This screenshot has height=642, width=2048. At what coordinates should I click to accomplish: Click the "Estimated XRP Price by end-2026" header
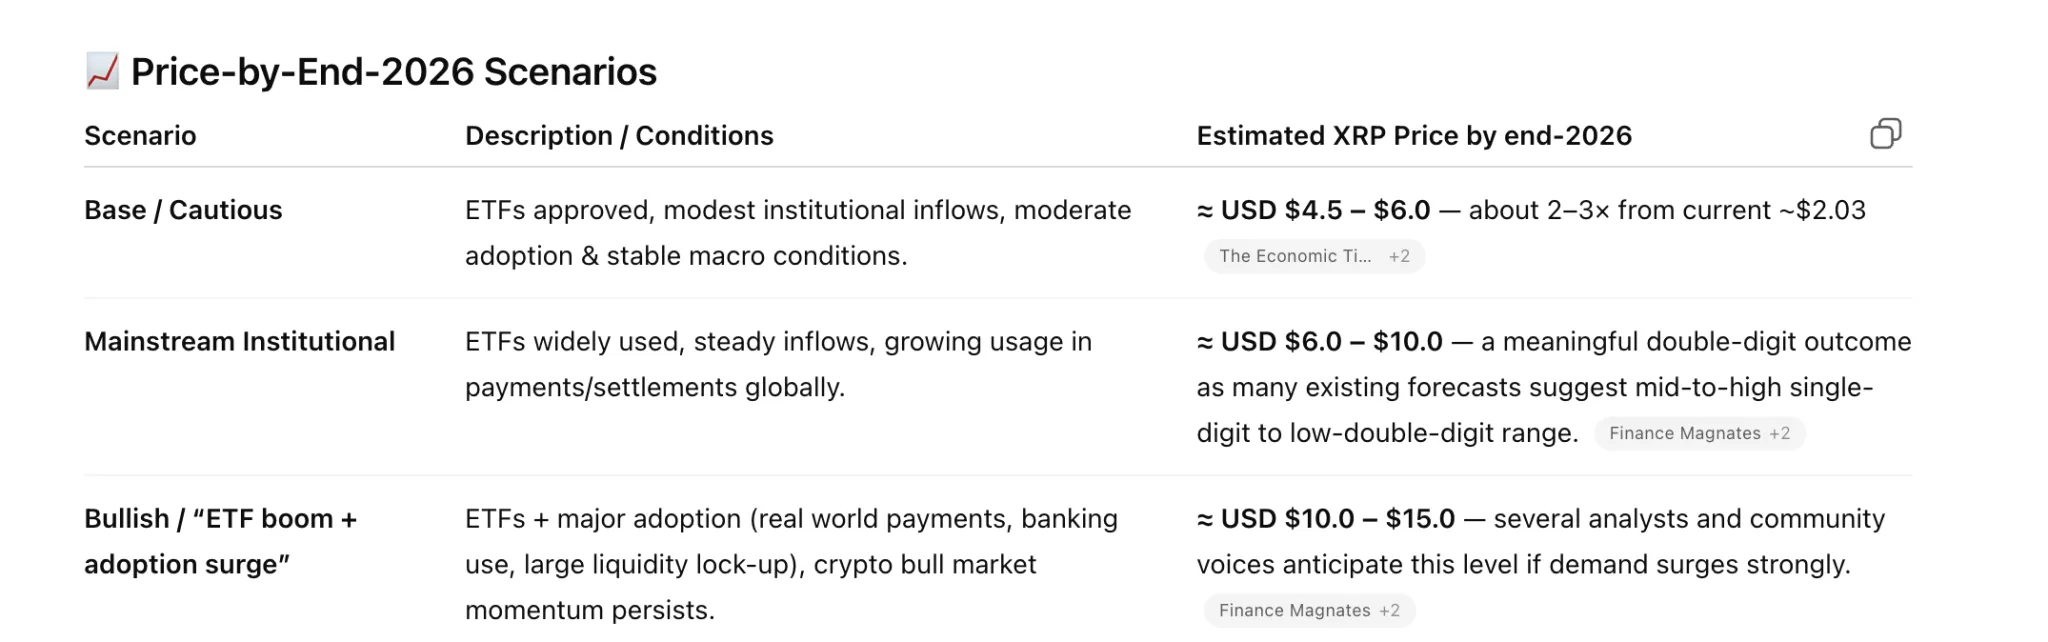tap(1413, 135)
